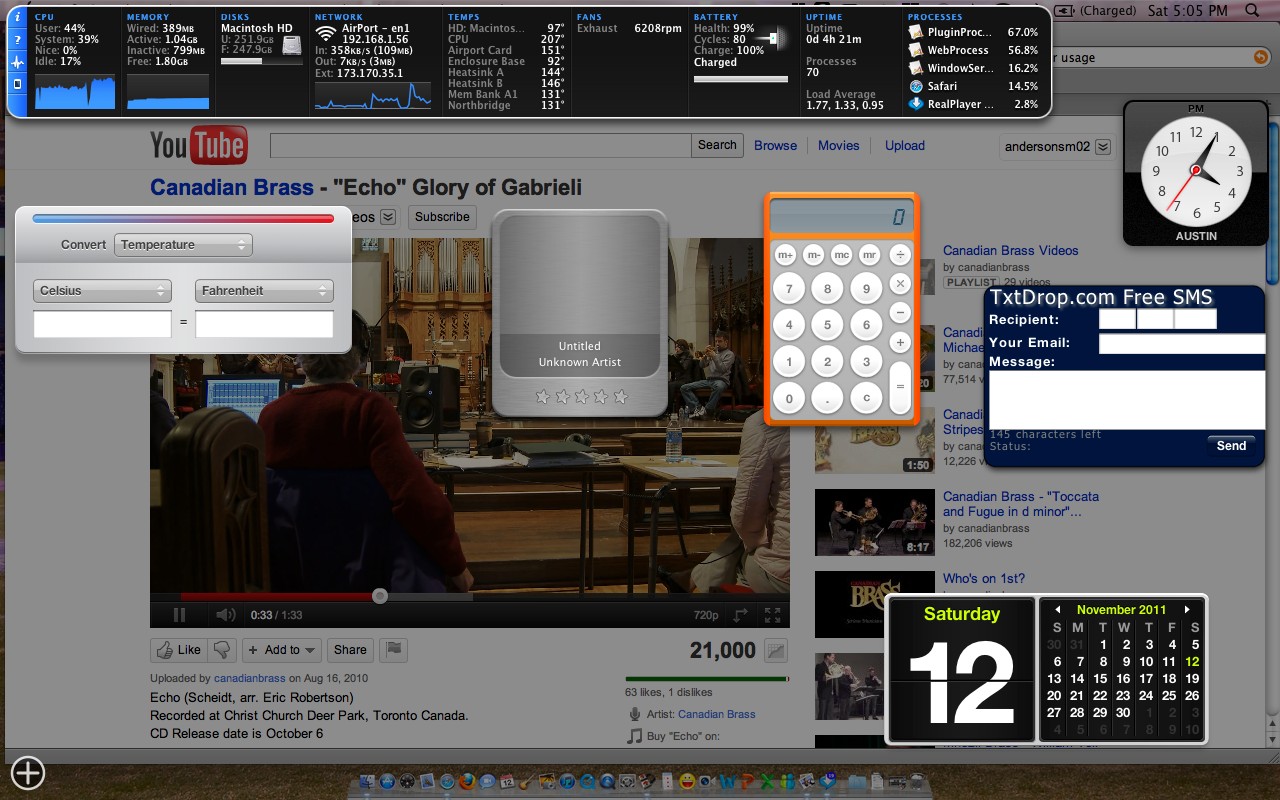Rate track with first star in iTunes widget
The image size is (1280, 800).
[x=543, y=397]
